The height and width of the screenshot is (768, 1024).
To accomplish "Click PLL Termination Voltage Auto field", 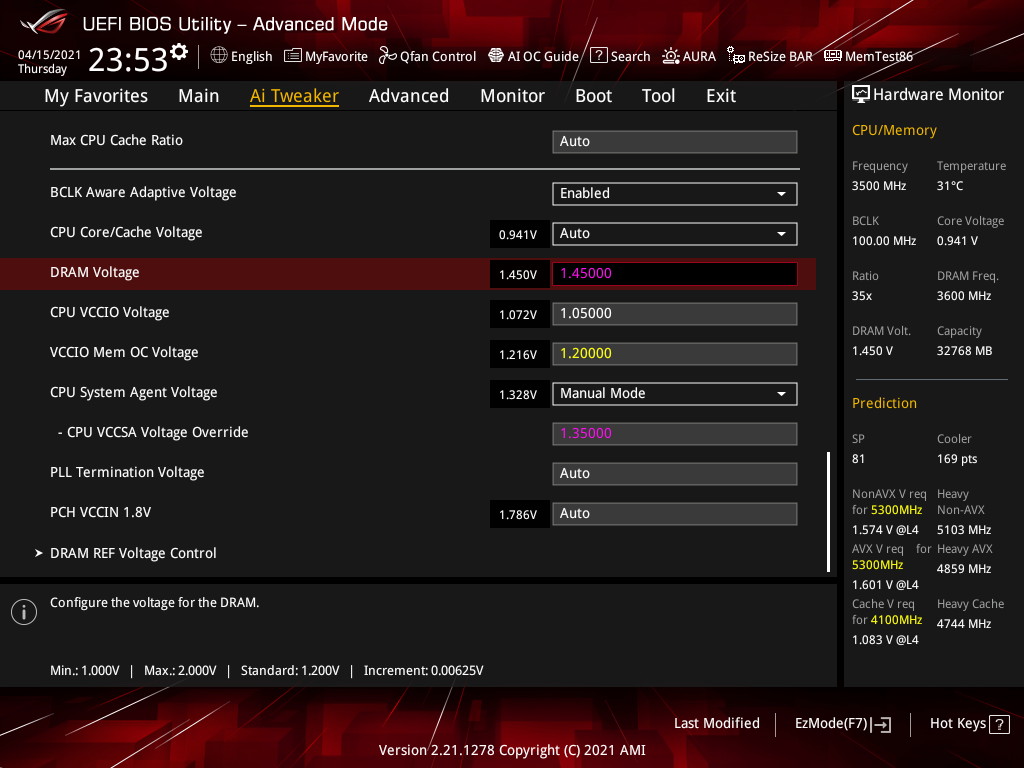I will click(x=675, y=473).
